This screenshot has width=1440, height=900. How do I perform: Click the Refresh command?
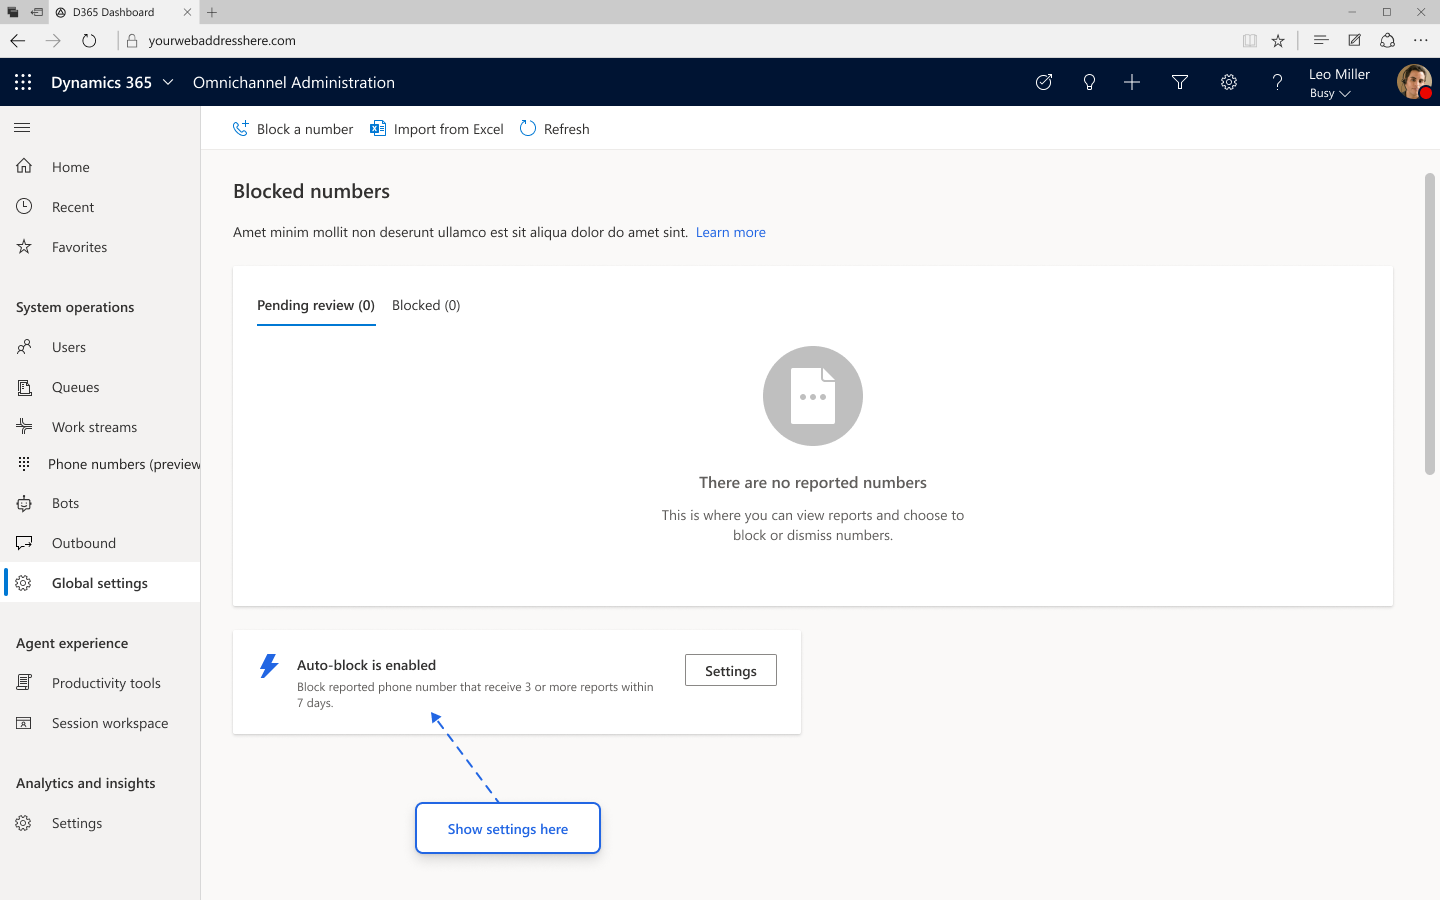tap(555, 129)
